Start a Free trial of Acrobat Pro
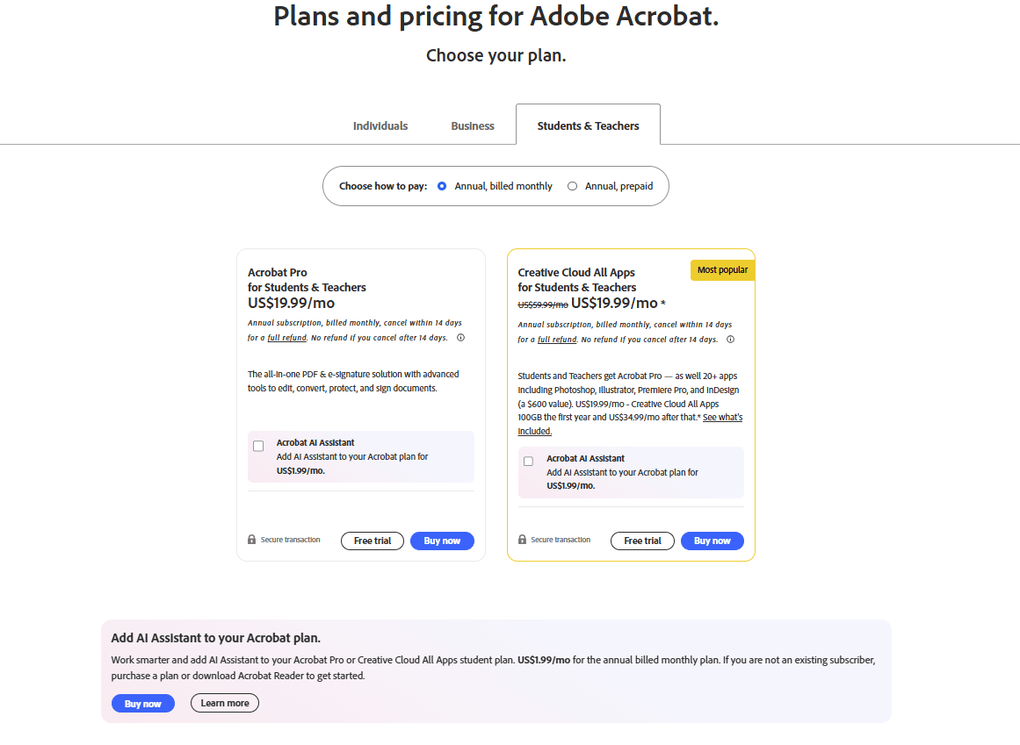Viewport: 1020px width, 745px height. click(x=372, y=540)
